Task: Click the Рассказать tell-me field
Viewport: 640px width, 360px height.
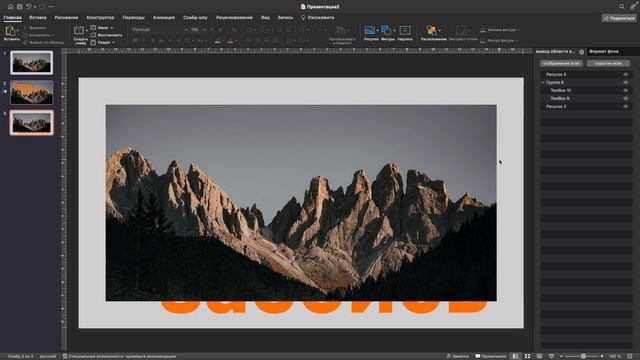Action: click(318, 18)
